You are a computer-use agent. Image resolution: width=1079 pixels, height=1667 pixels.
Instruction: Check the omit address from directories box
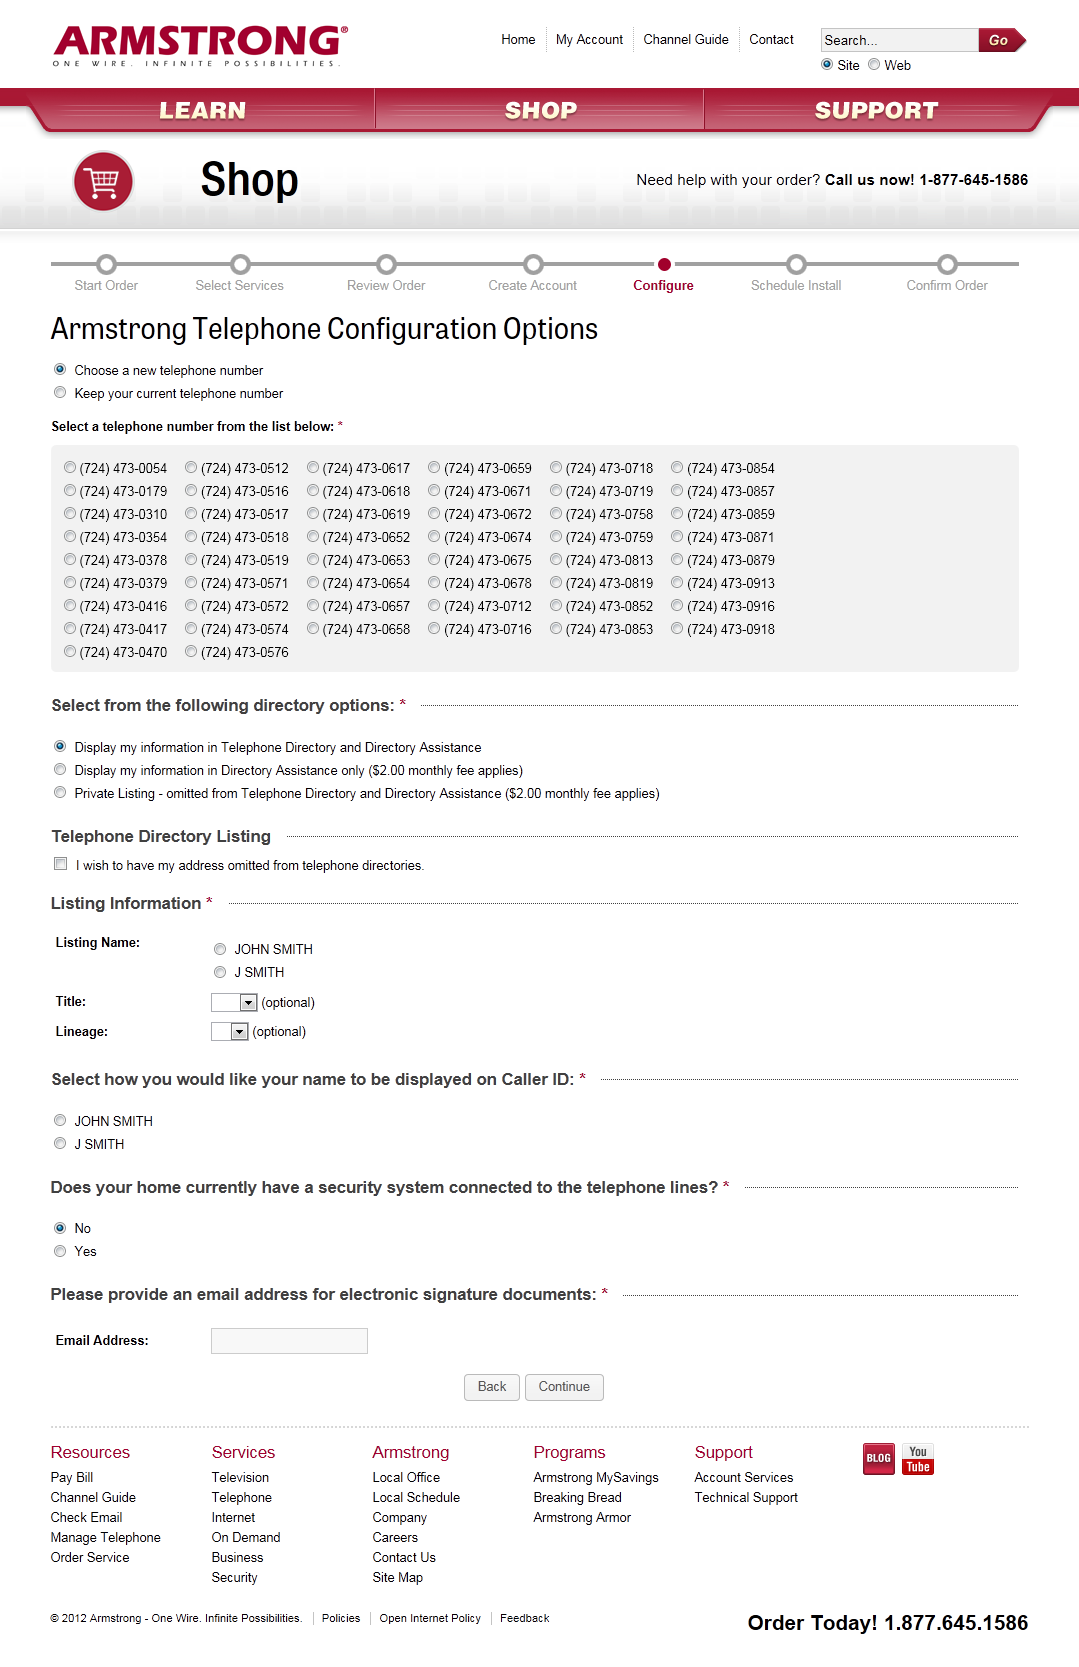coord(61,864)
